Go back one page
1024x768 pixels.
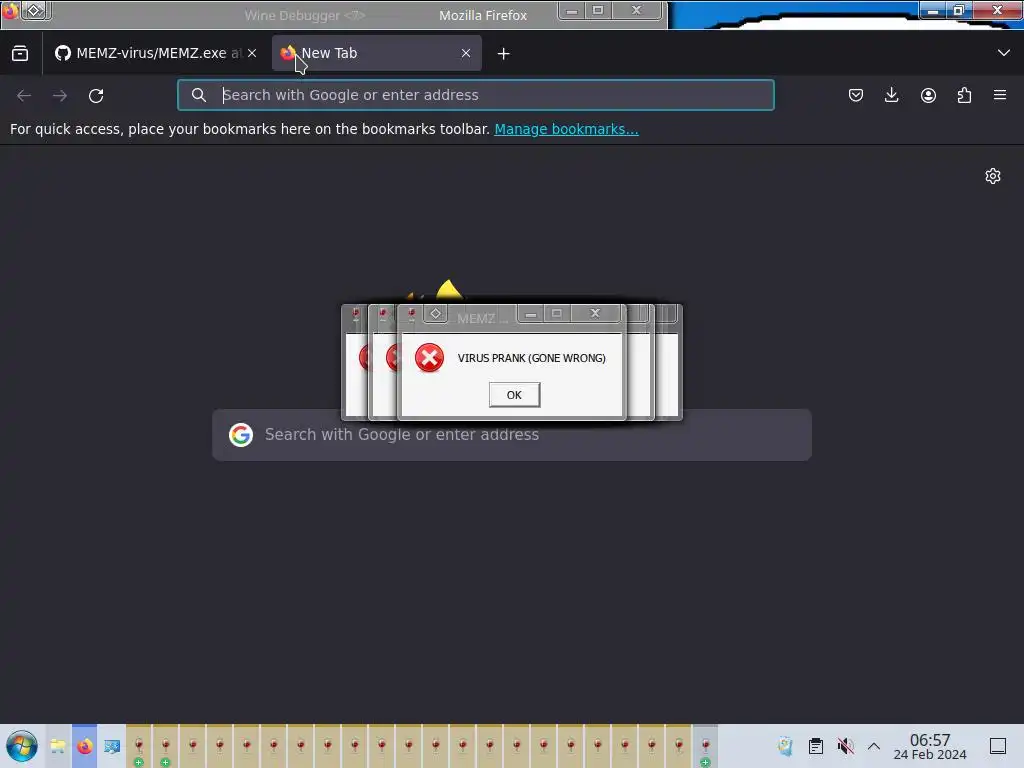point(24,95)
